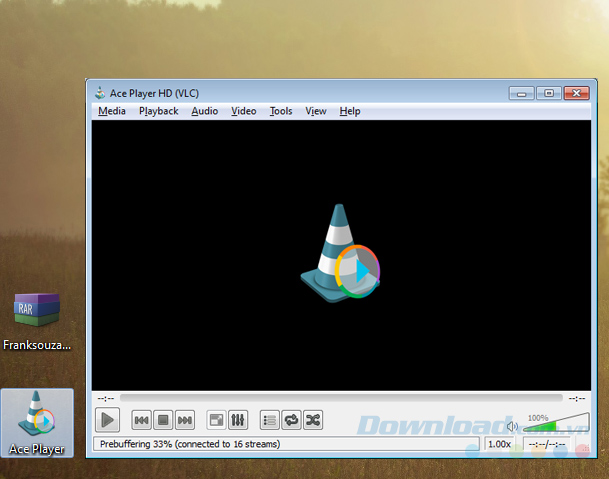Open the Tools menu
The image size is (609, 479).
point(281,111)
